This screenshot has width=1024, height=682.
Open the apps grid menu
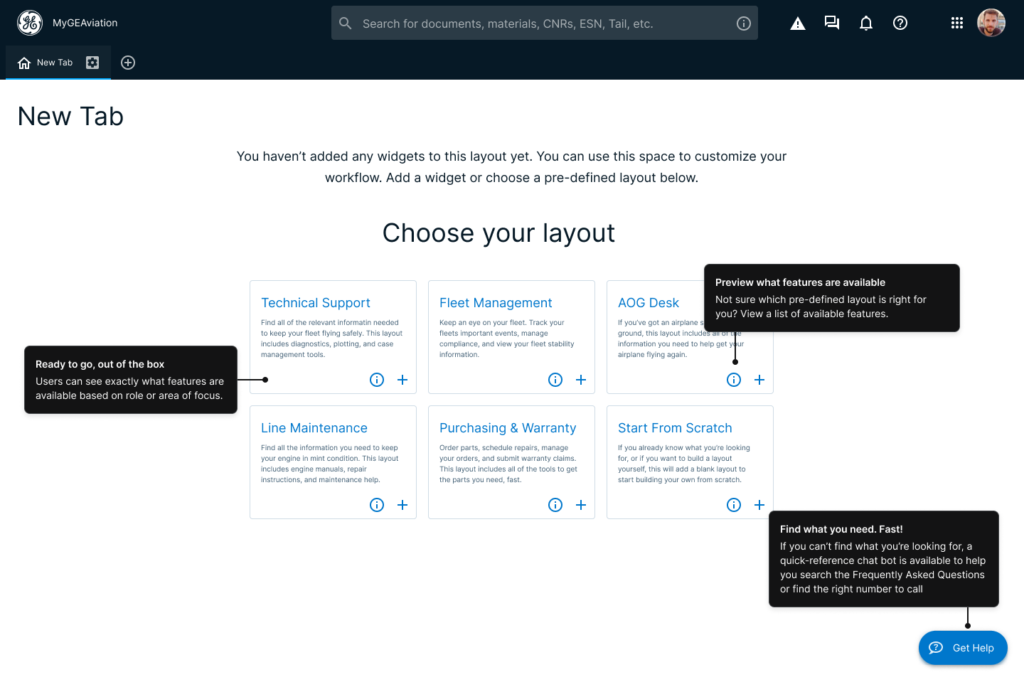[x=957, y=23]
